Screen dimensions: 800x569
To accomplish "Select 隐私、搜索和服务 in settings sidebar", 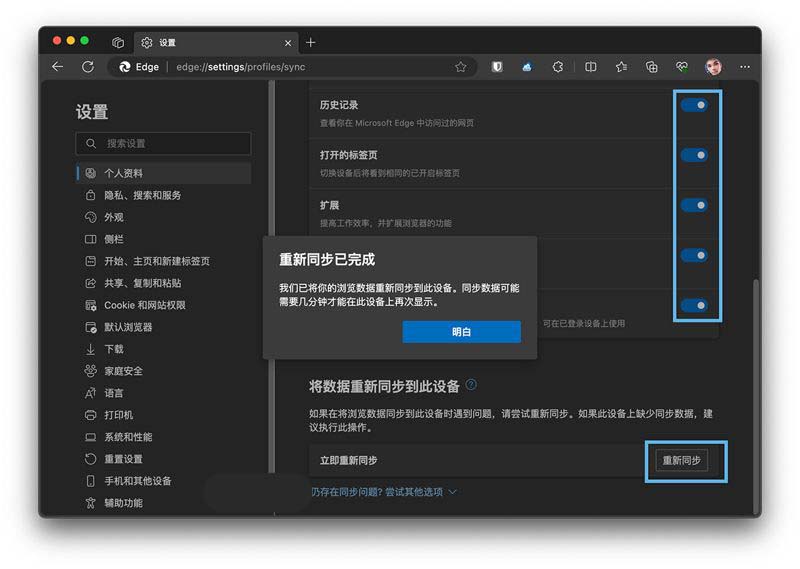I will pos(142,195).
